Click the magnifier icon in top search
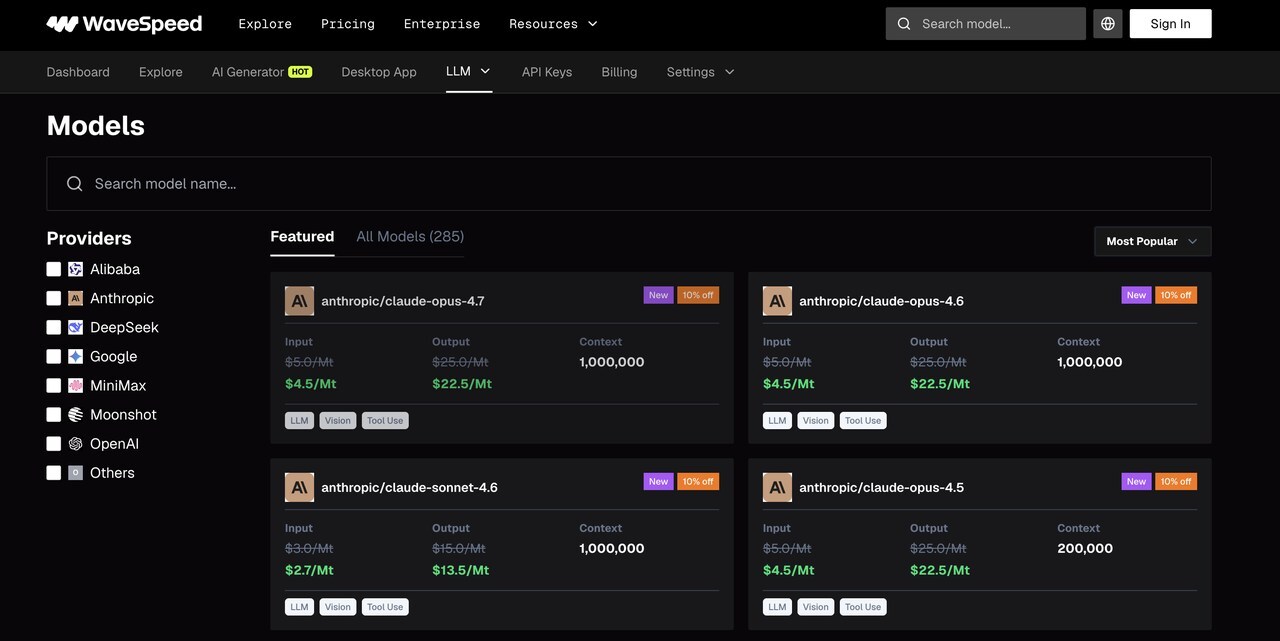Image resolution: width=1280 pixels, height=641 pixels. [x=904, y=24]
